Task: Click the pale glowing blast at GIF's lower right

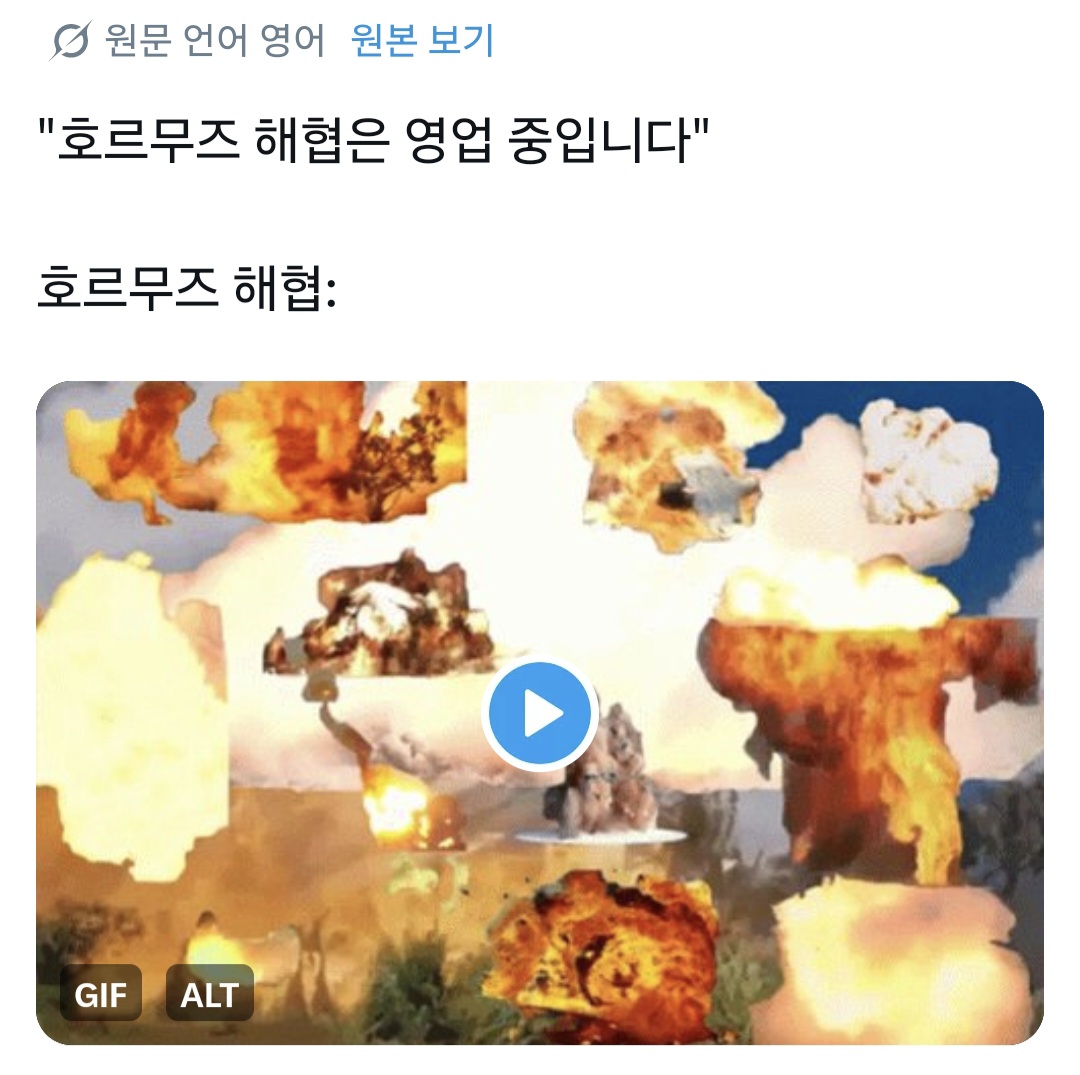Action: pyautogui.click(x=895, y=964)
